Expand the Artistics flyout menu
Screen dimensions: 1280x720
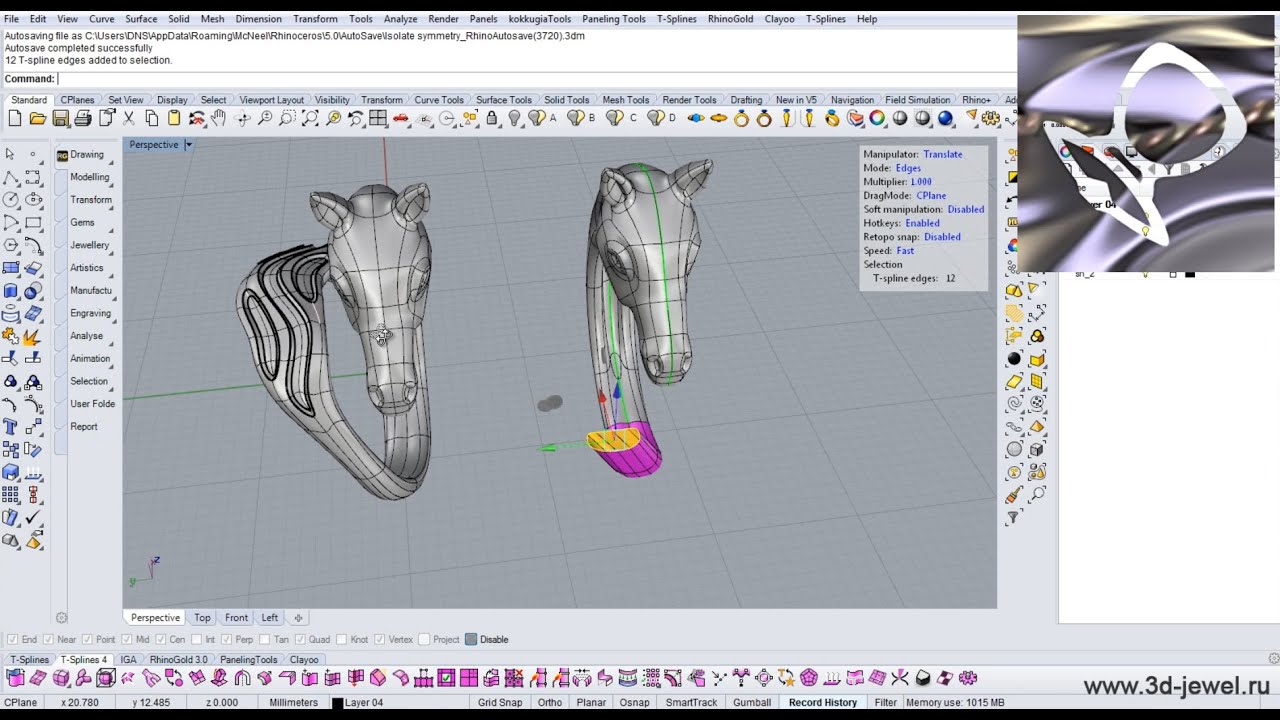pos(87,268)
